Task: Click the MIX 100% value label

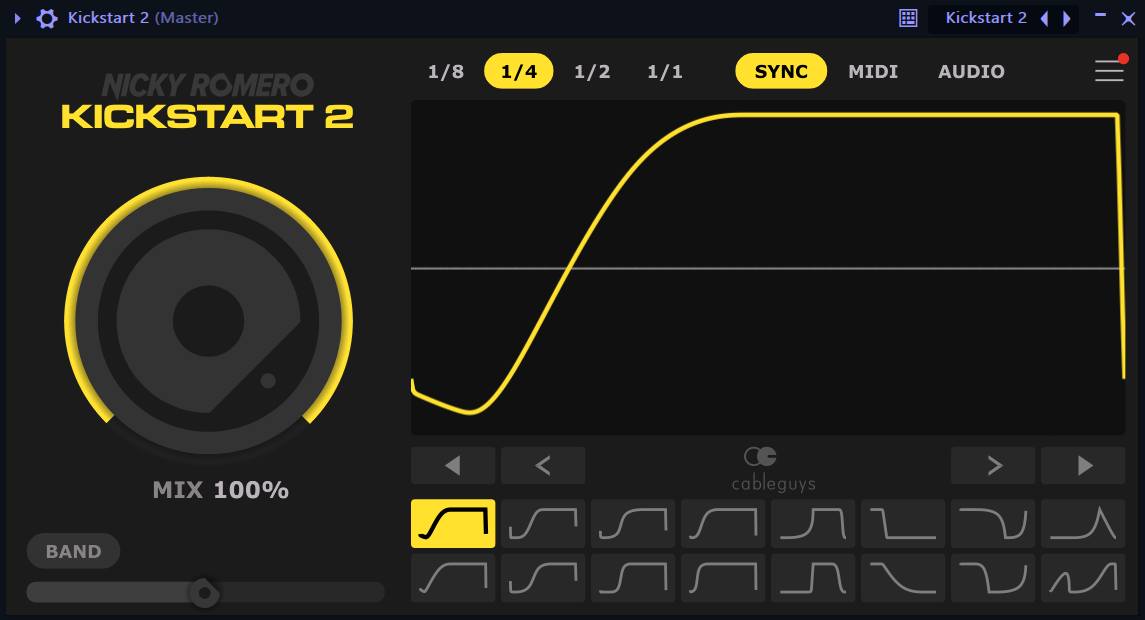Action: pyautogui.click(x=221, y=489)
